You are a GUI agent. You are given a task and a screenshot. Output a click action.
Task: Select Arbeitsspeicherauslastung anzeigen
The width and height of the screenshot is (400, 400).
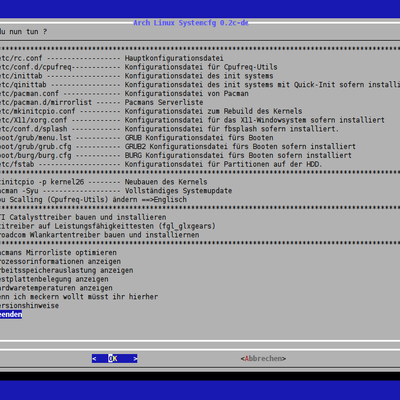click(x=67, y=270)
